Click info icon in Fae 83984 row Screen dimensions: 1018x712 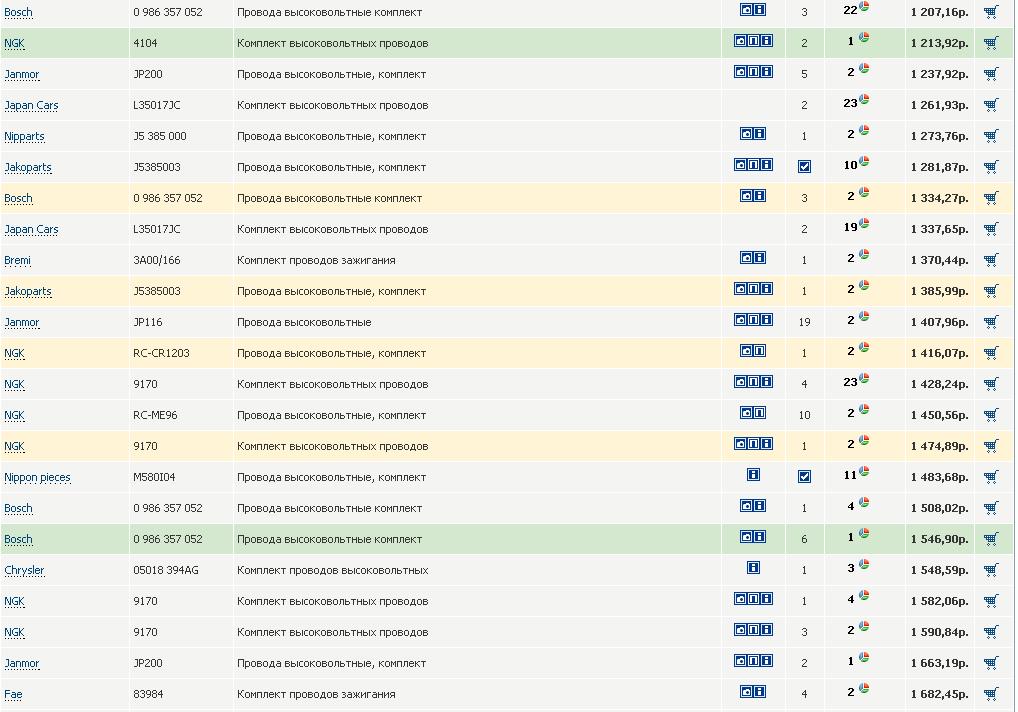pos(760,691)
